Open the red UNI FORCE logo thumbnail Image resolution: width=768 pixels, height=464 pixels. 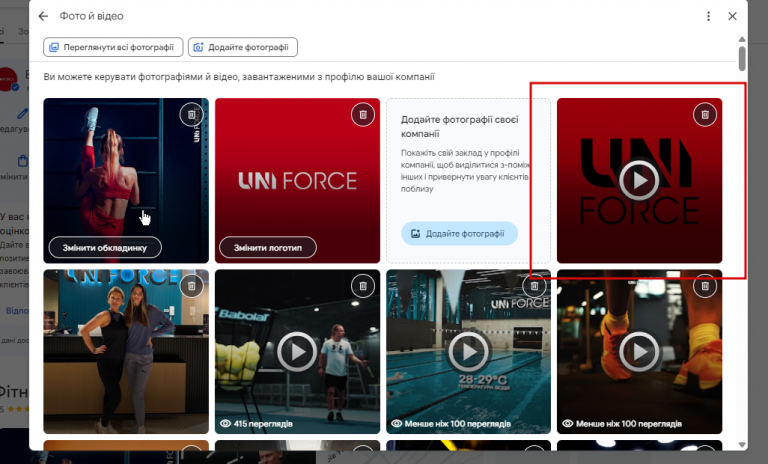297,181
